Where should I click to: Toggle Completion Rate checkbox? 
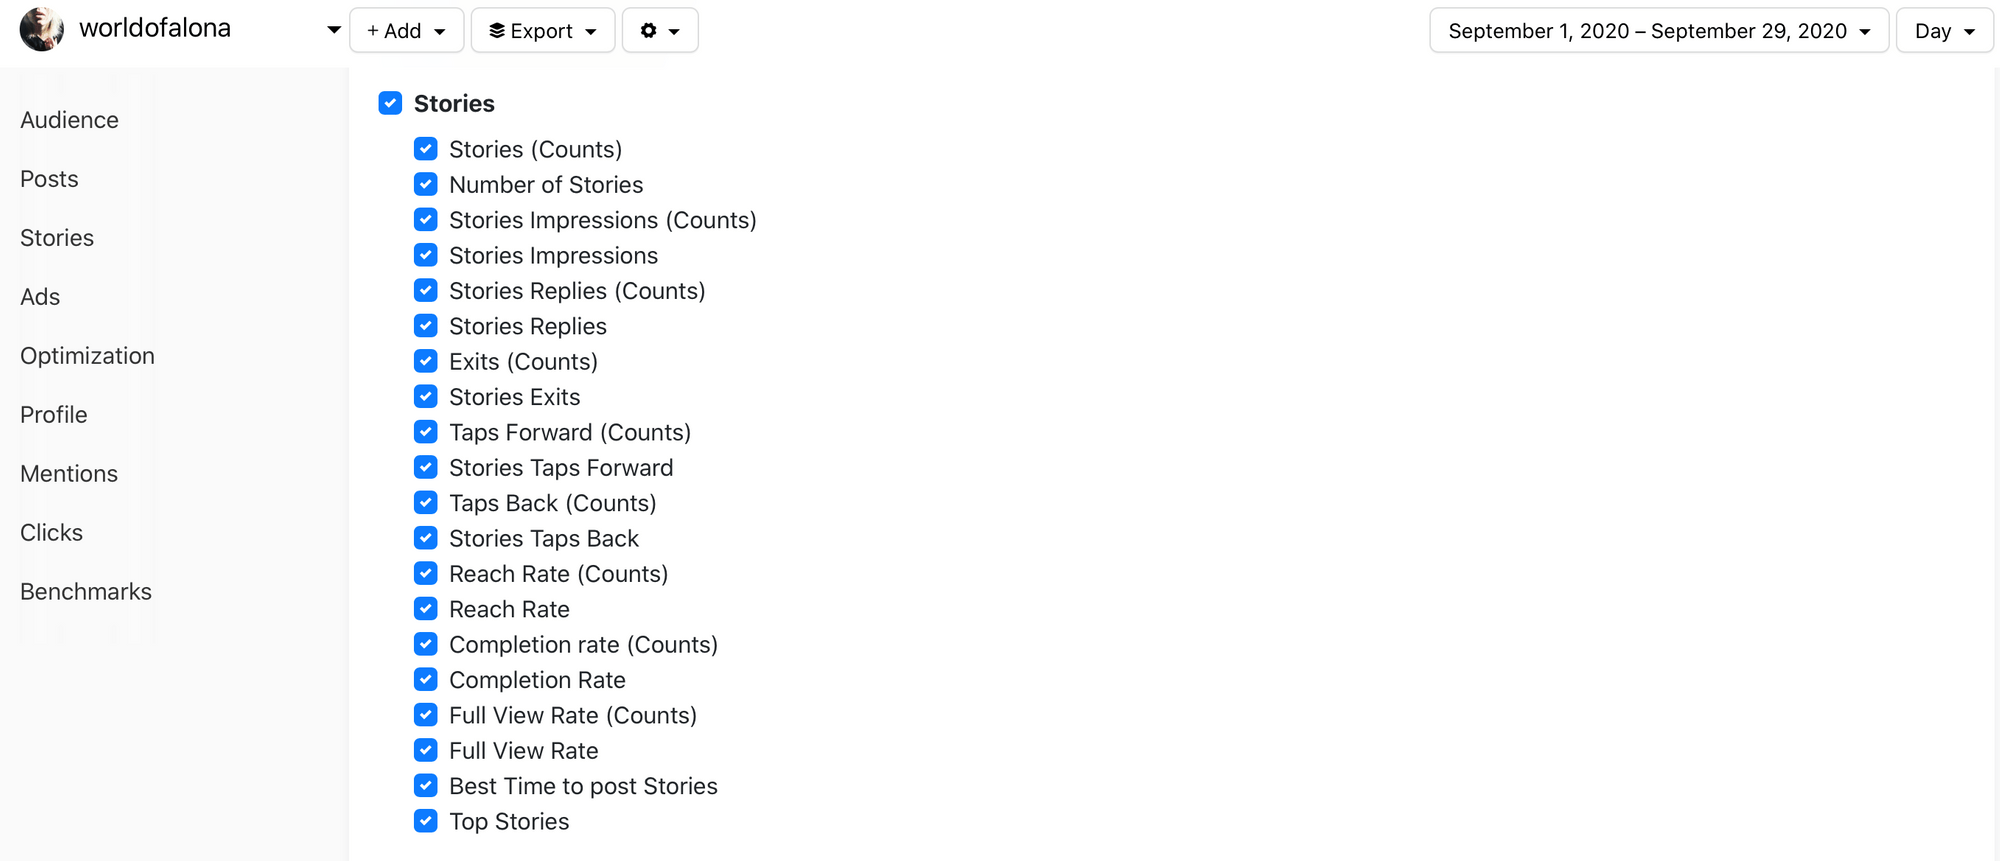coord(426,680)
